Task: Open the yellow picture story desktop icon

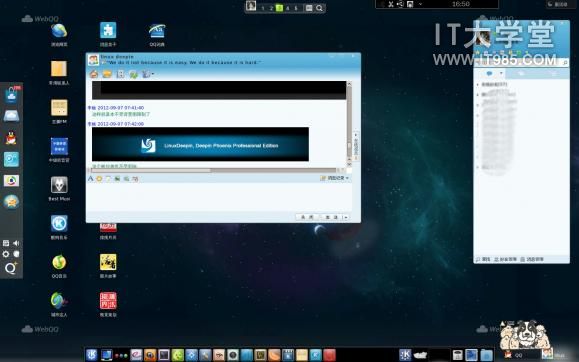Action: 108,262
